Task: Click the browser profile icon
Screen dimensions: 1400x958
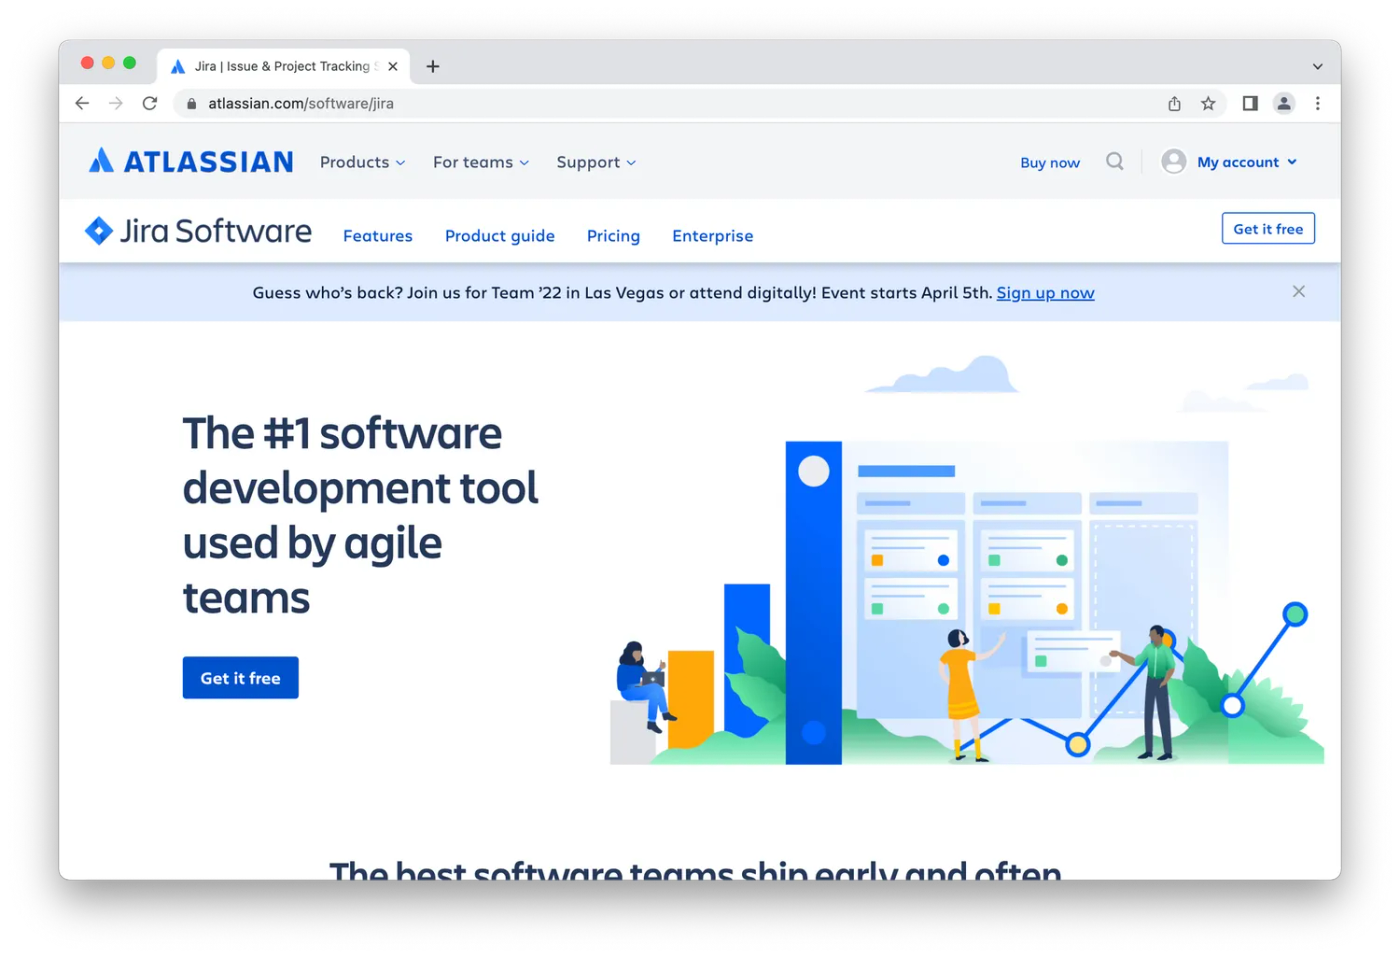Action: (x=1284, y=103)
